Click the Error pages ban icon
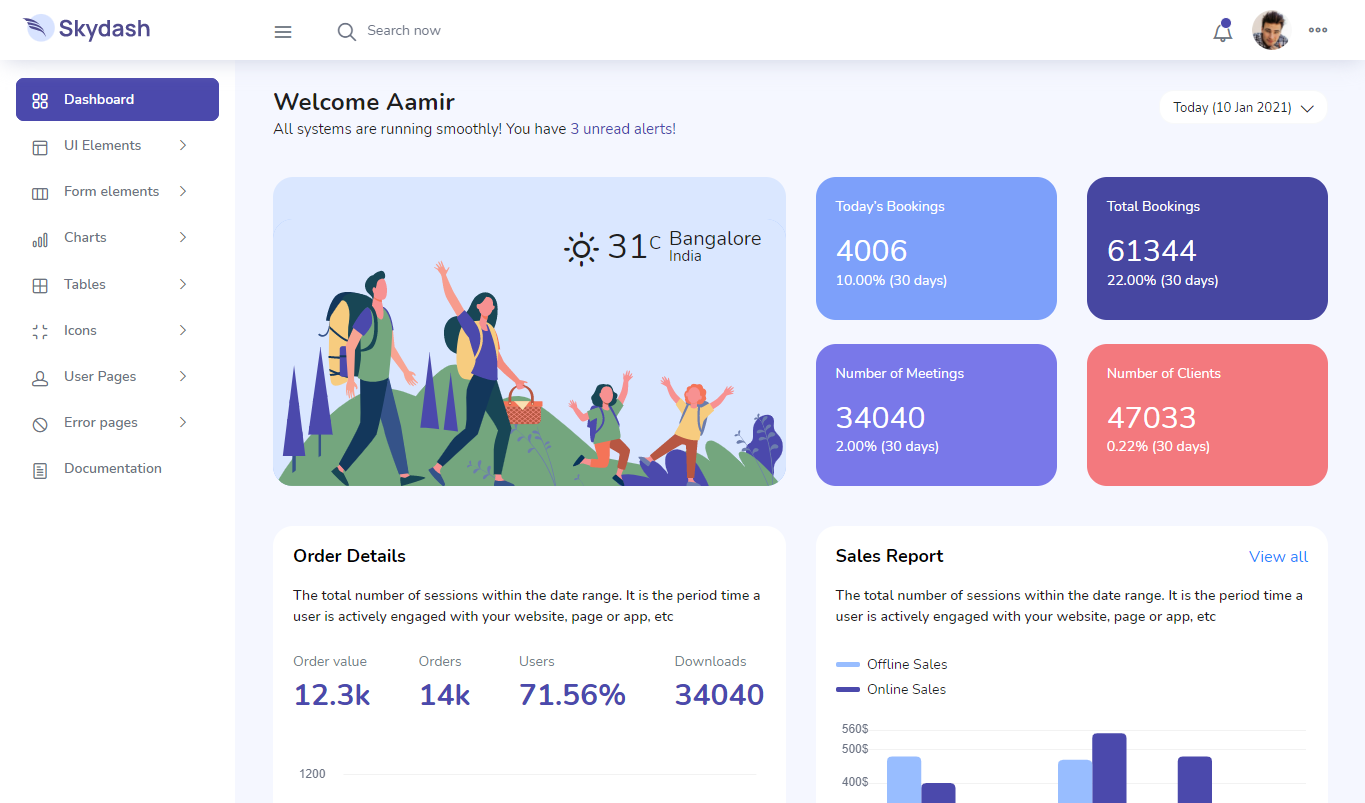Image resolution: width=1365 pixels, height=803 pixels. point(40,424)
